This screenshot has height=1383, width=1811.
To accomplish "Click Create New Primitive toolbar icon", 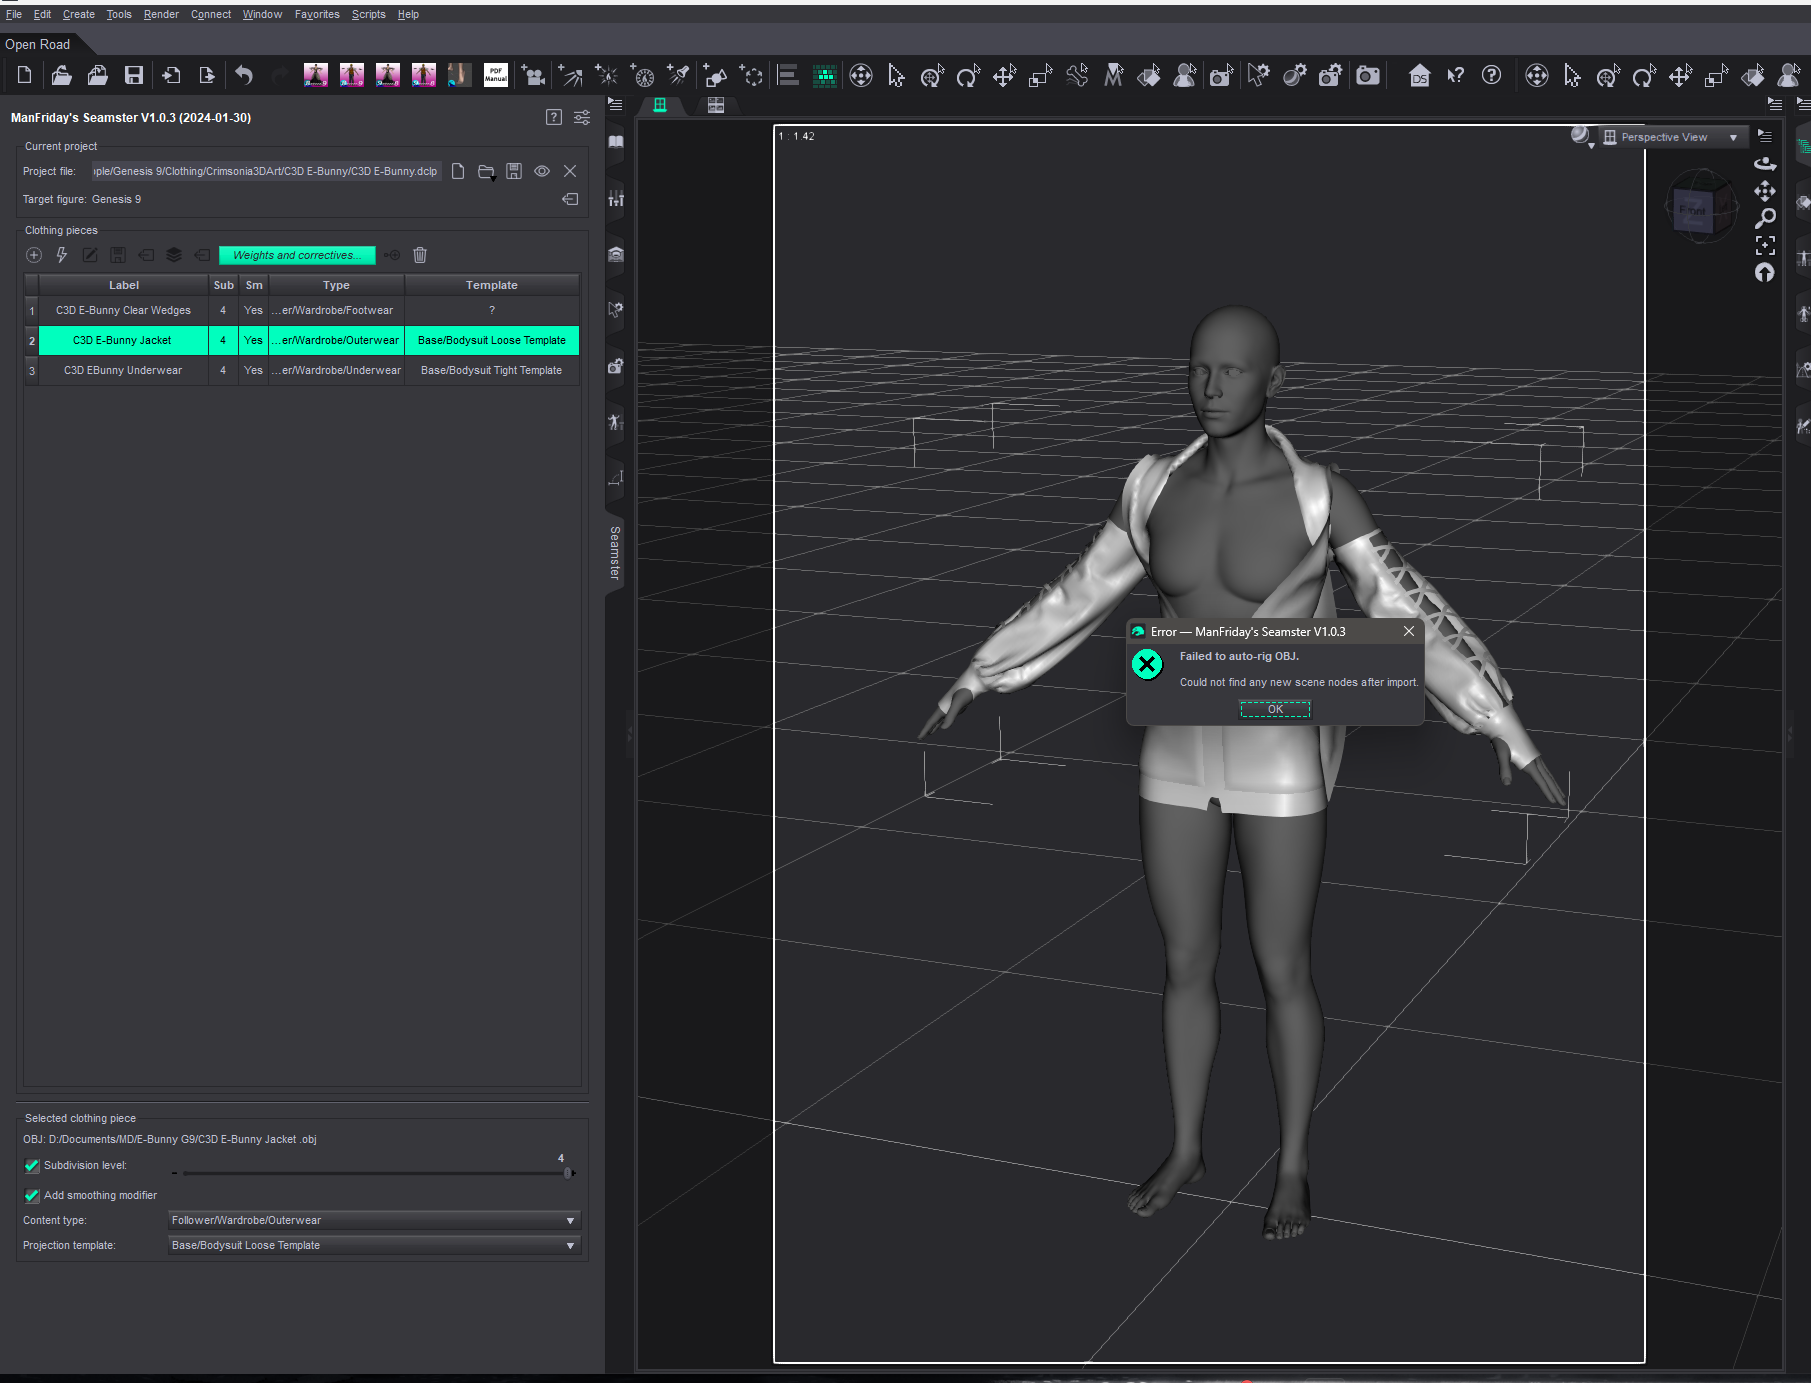I will pos(715,76).
